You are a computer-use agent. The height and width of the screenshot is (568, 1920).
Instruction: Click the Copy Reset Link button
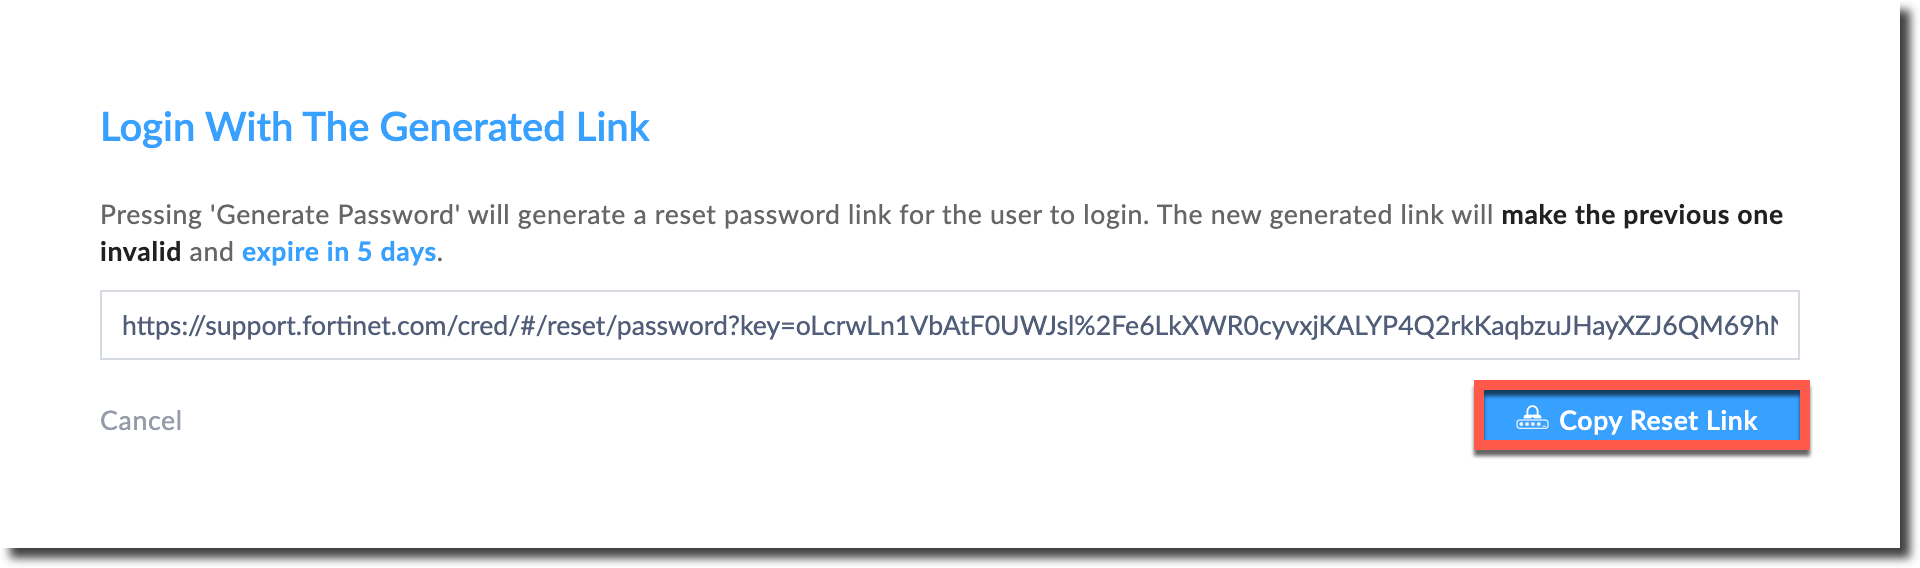tap(1641, 418)
